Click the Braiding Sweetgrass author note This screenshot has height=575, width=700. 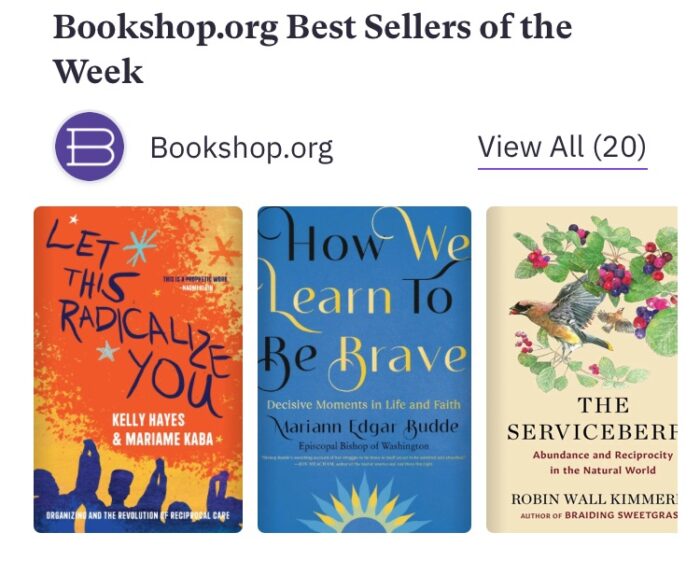click(x=599, y=515)
